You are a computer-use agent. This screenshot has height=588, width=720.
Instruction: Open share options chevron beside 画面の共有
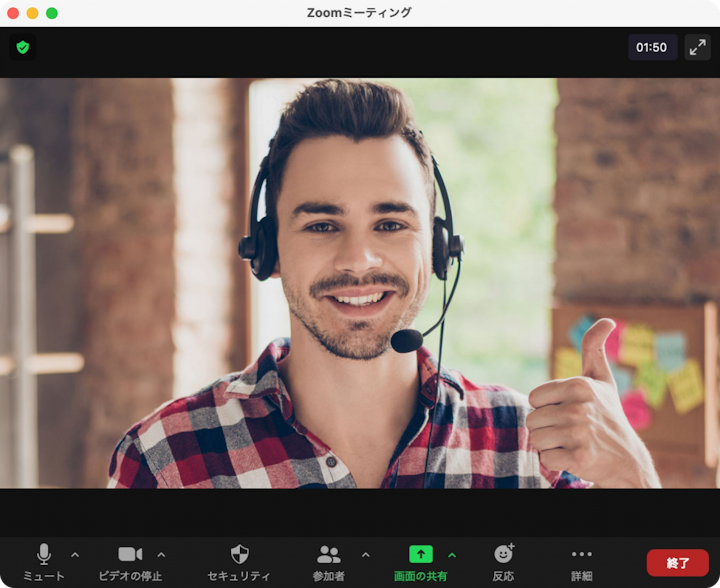(x=452, y=555)
